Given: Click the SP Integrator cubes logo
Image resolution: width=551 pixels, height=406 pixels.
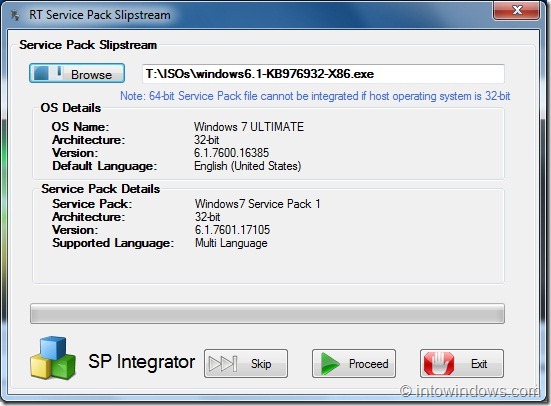Looking at the screenshot, I should [x=53, y=358].
